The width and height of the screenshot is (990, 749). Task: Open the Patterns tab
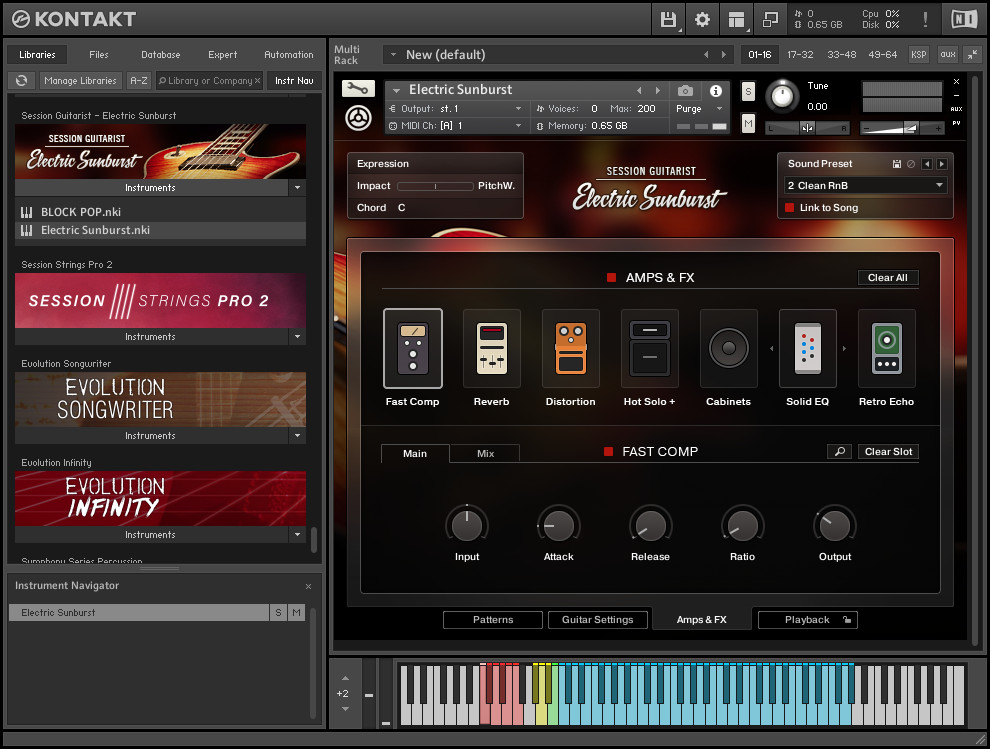point(493,620)
